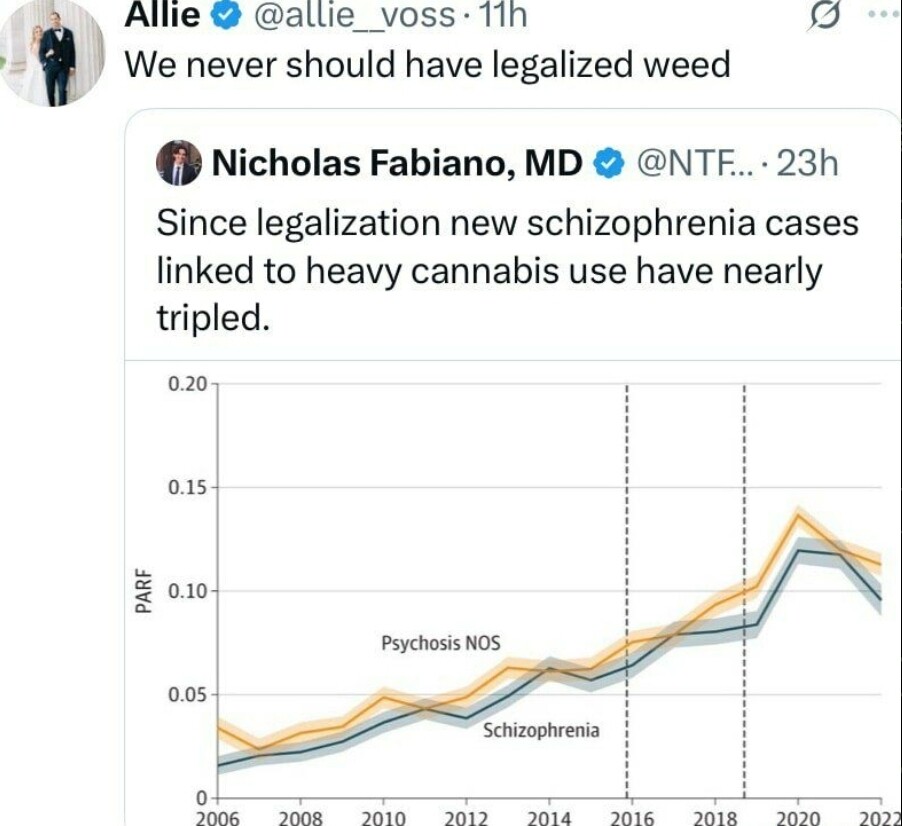Open quoted post about schizophrenia cases tripling

click(x=506, y=270)
